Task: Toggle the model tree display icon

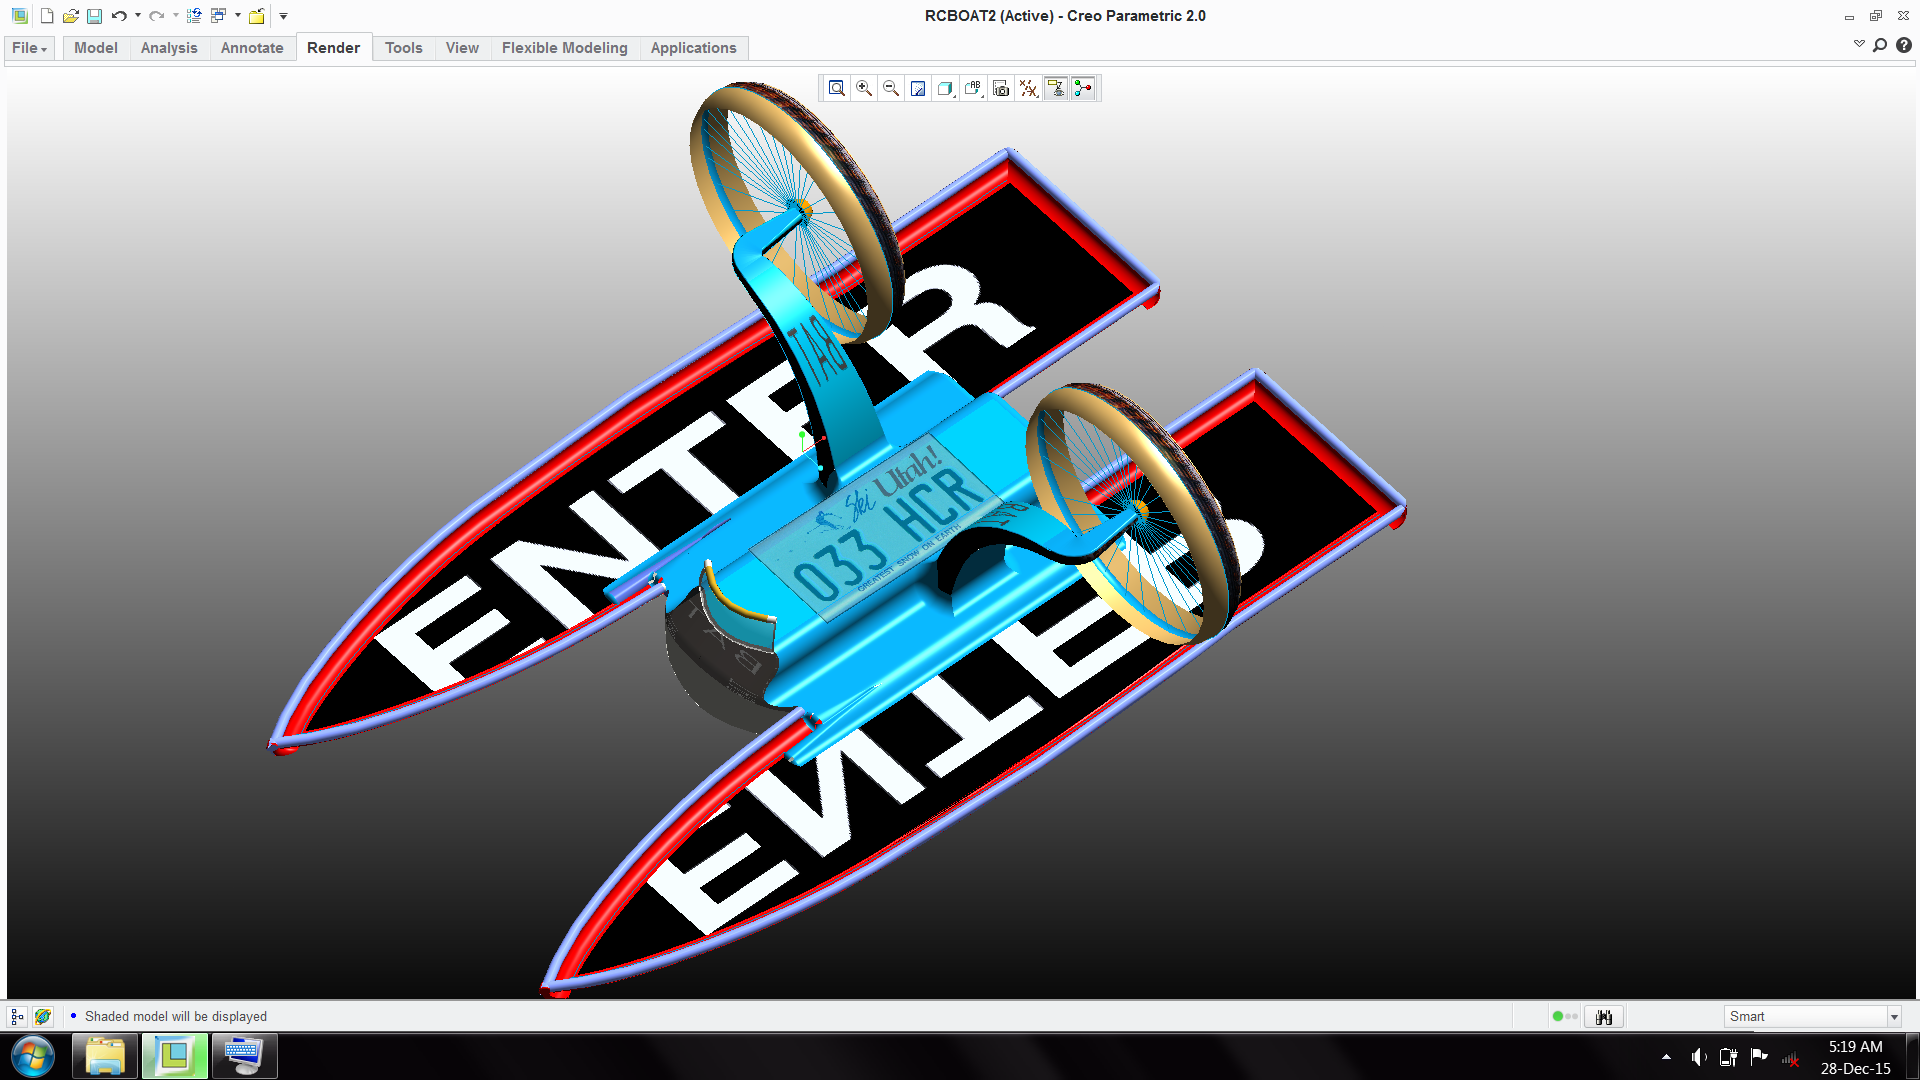Action: pos(17,1017)
